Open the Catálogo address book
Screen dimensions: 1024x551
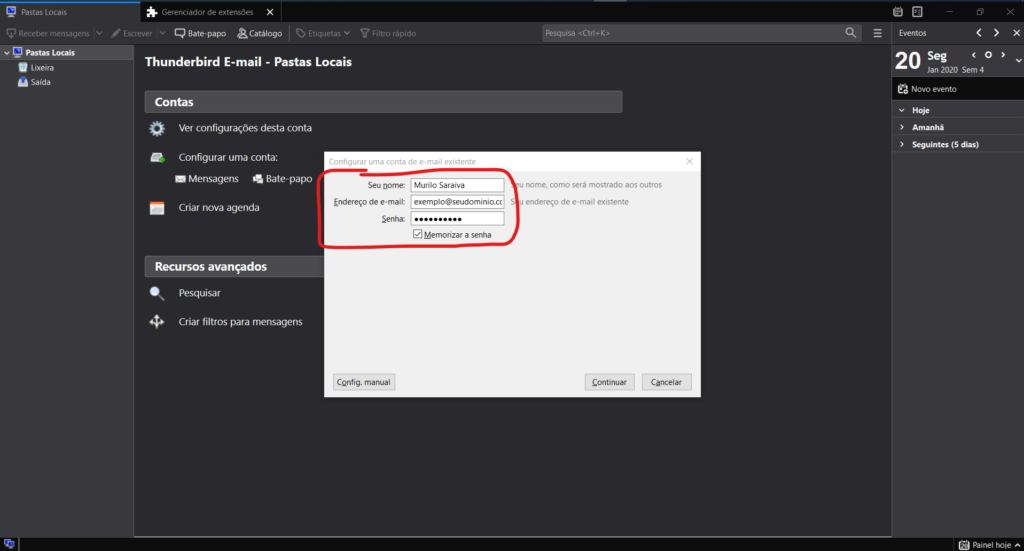point(259,33)
